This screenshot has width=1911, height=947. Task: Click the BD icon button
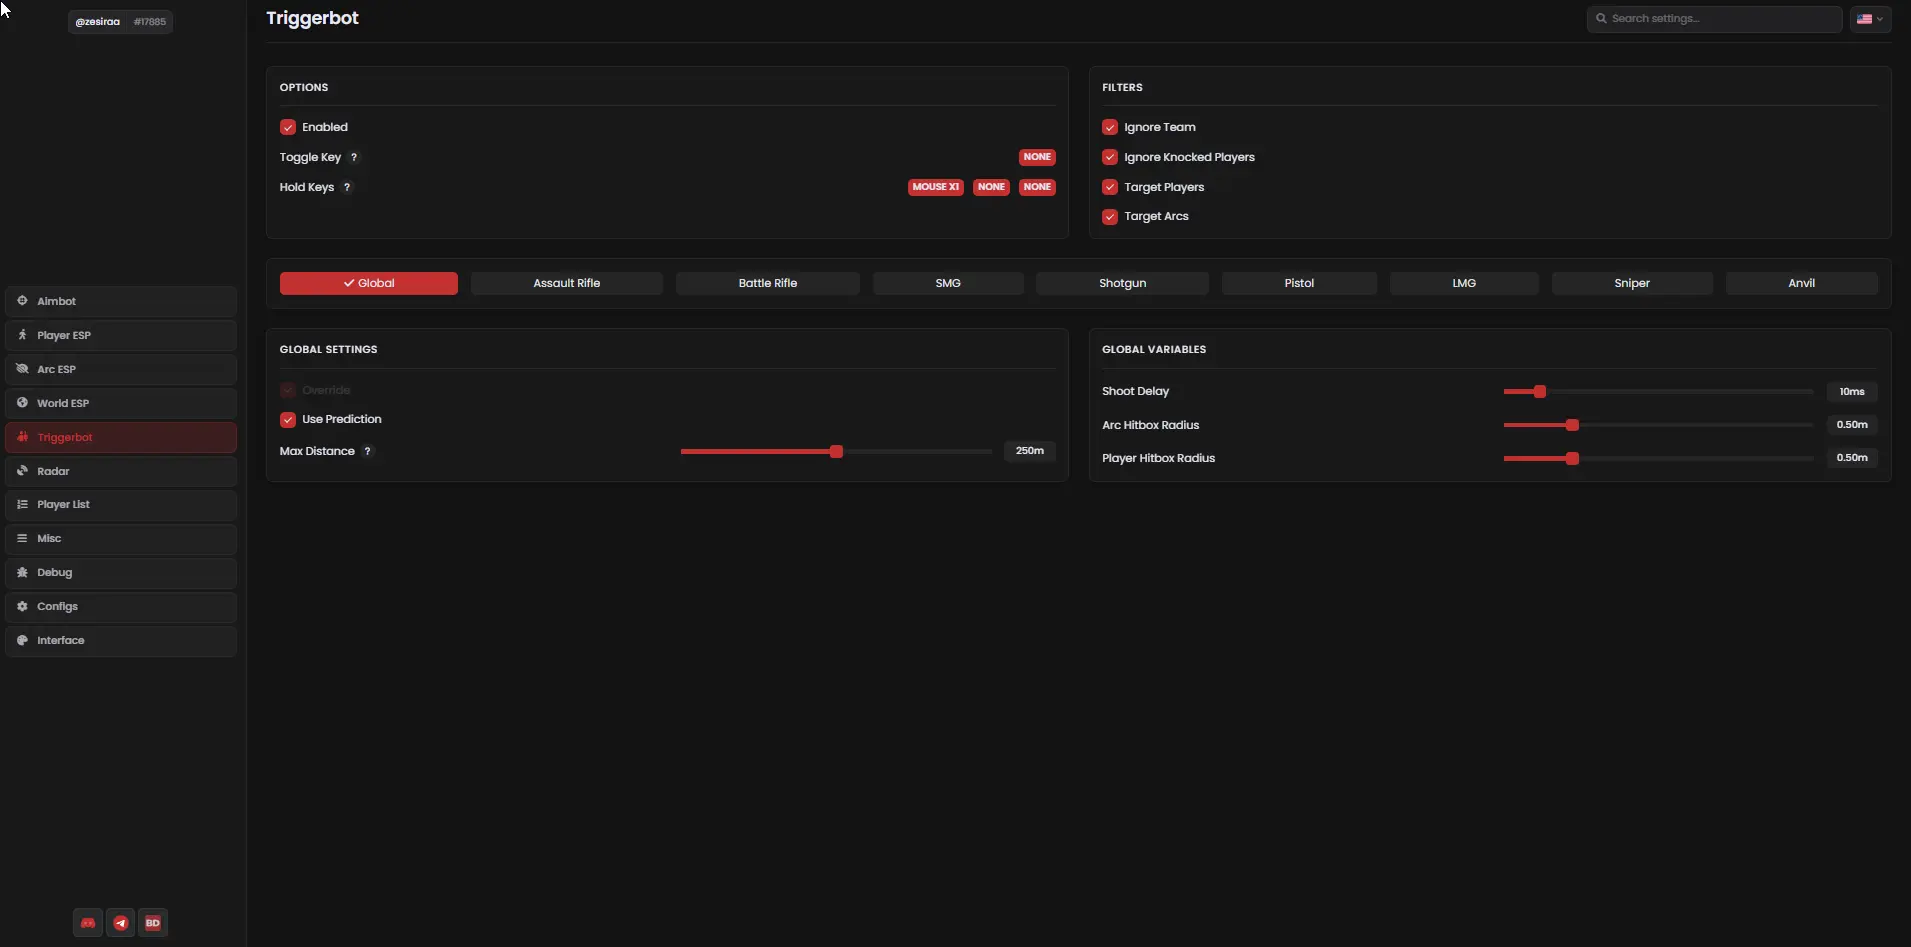pyautogui.click(x=153, y=923)
